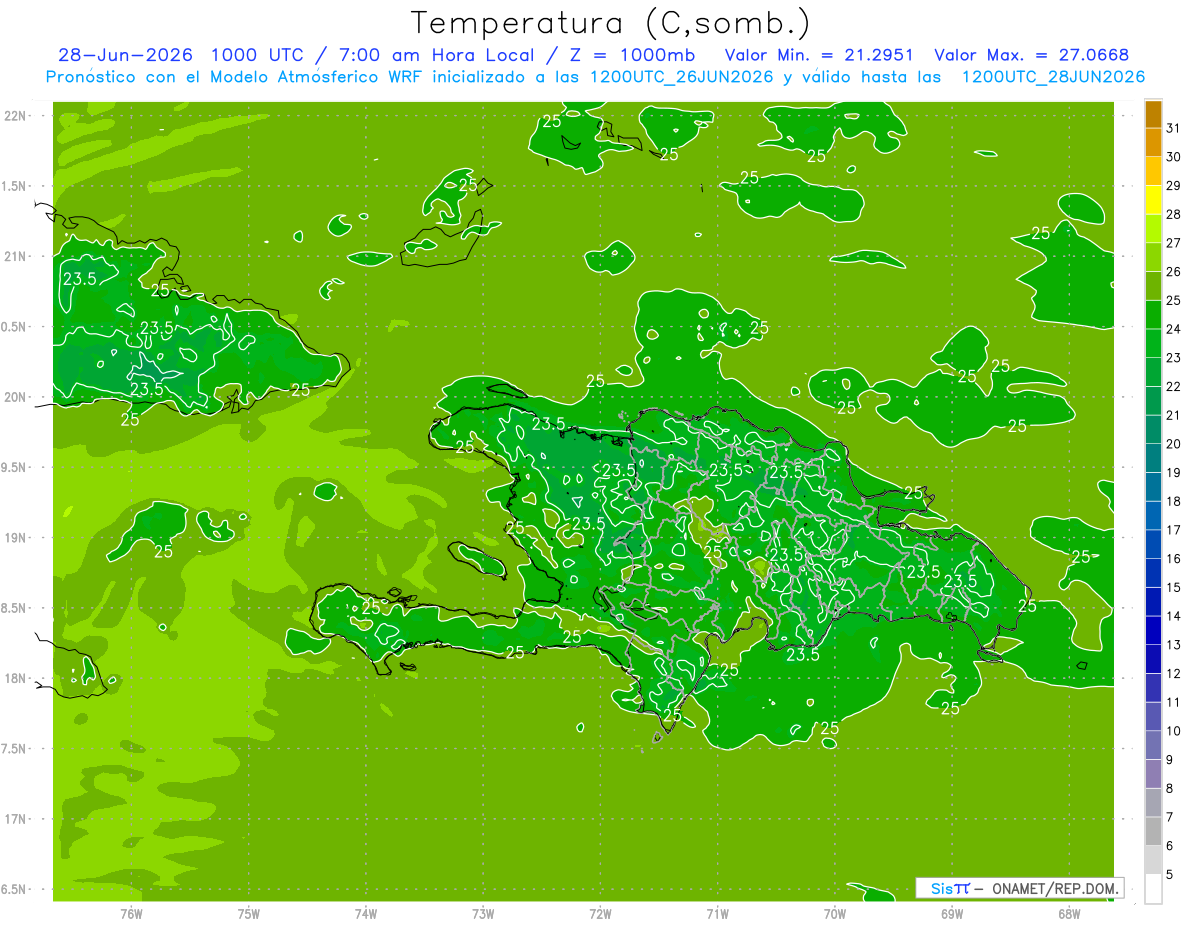1200x927 pixels.
Task: Click the '18N' latitude axis label
Action: 15,678
